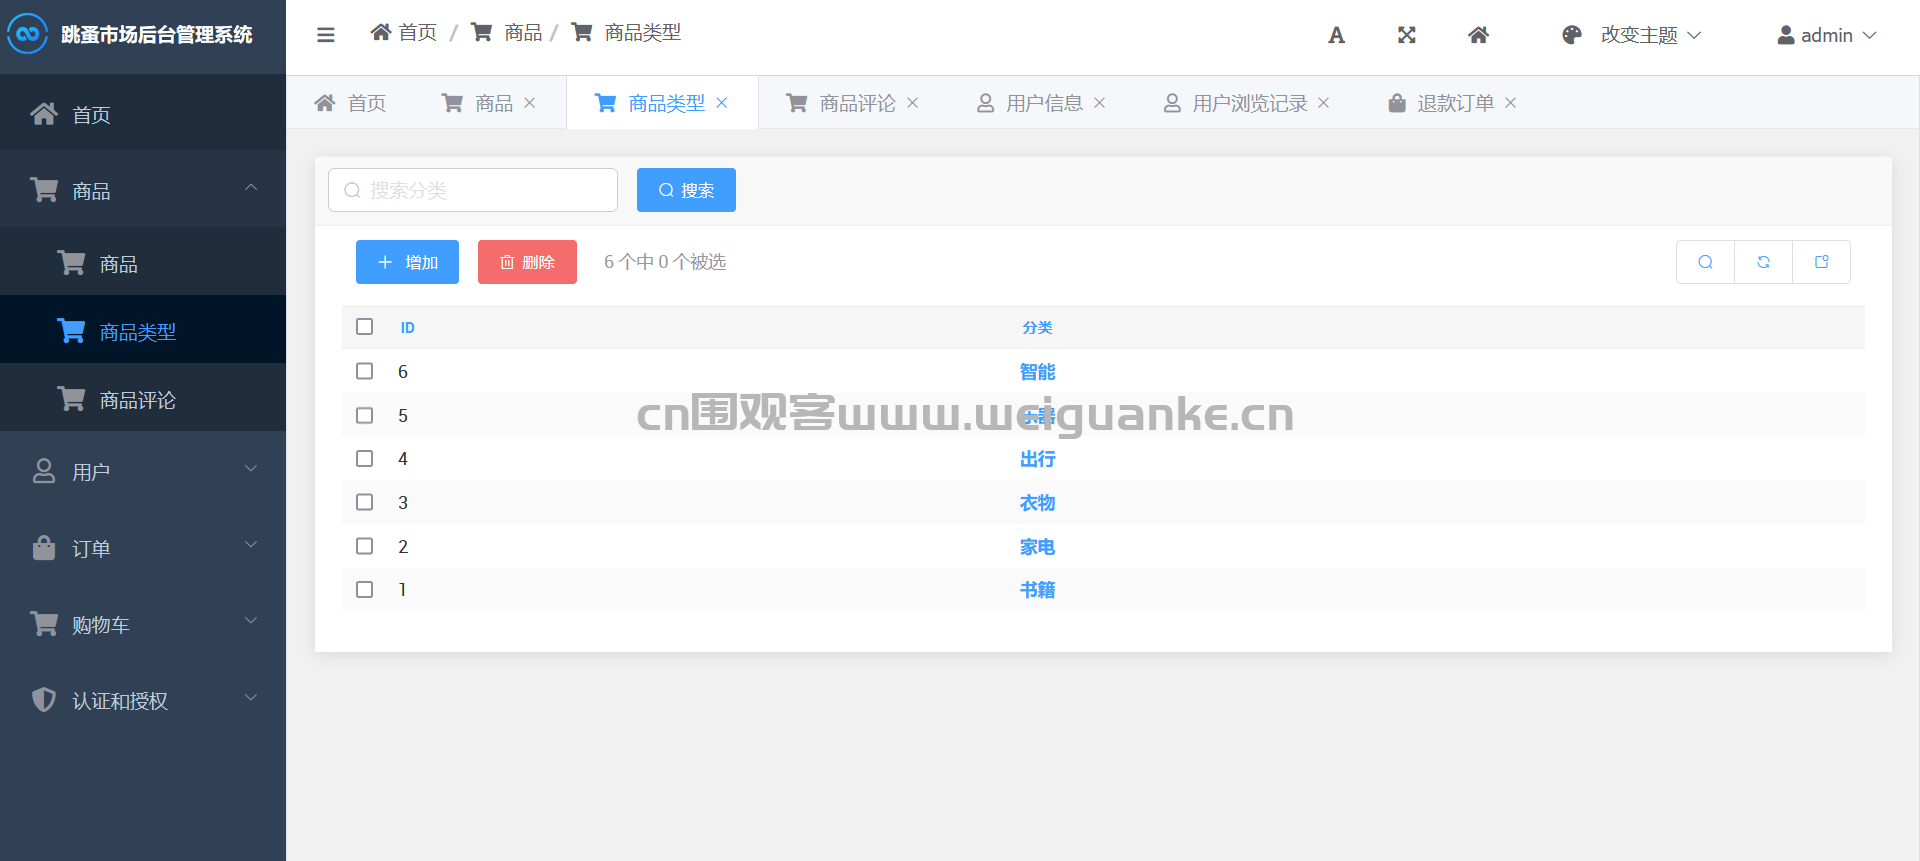This screenshot has height=861, width=1920.
Task: Sort by the ID column header
Action: [x=407, y=327]
